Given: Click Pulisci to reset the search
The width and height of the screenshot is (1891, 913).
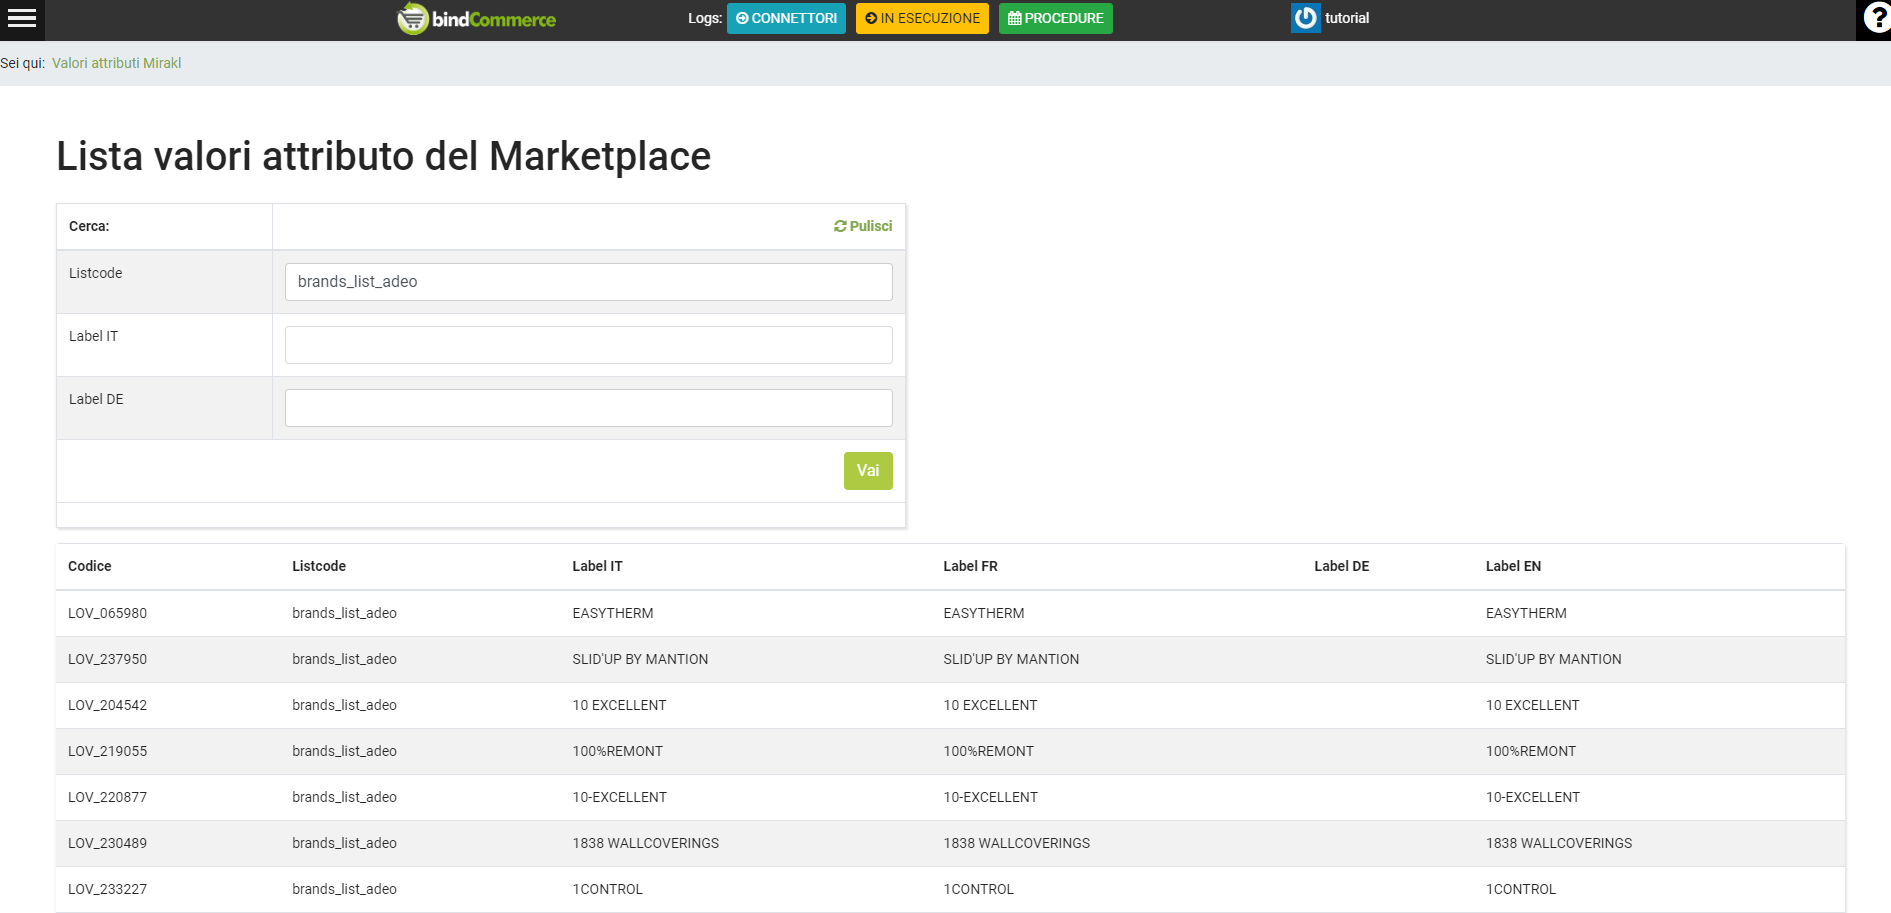Looking at the screenshot, I should (x=863, y=226).
